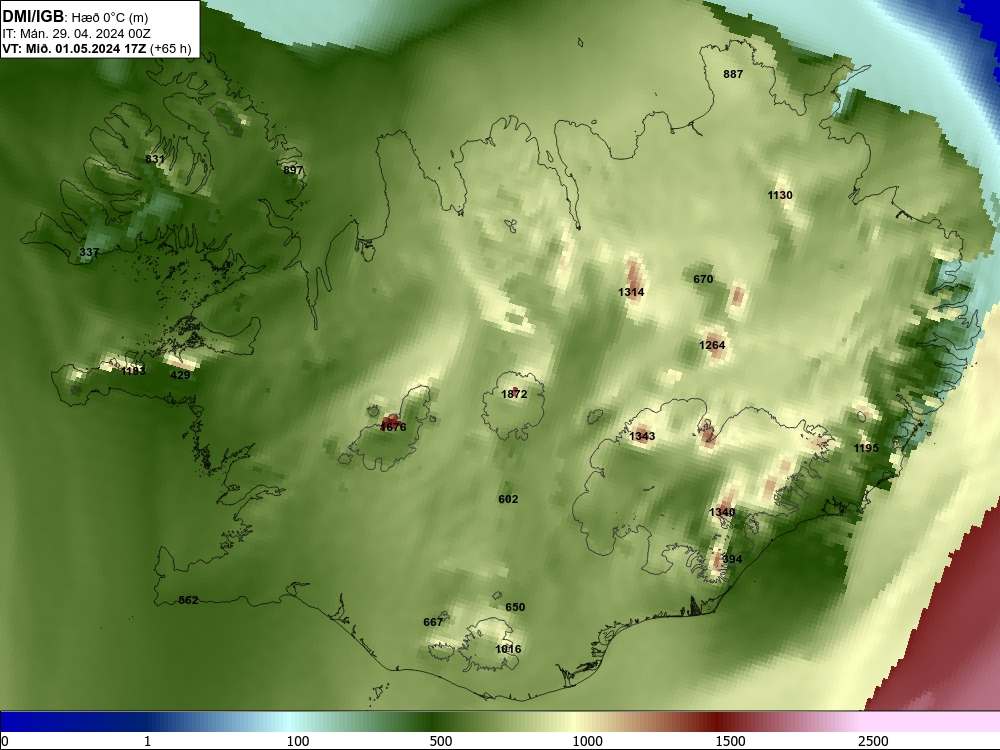
Task: Click the colorbar label 100
Action: (298, 741)
